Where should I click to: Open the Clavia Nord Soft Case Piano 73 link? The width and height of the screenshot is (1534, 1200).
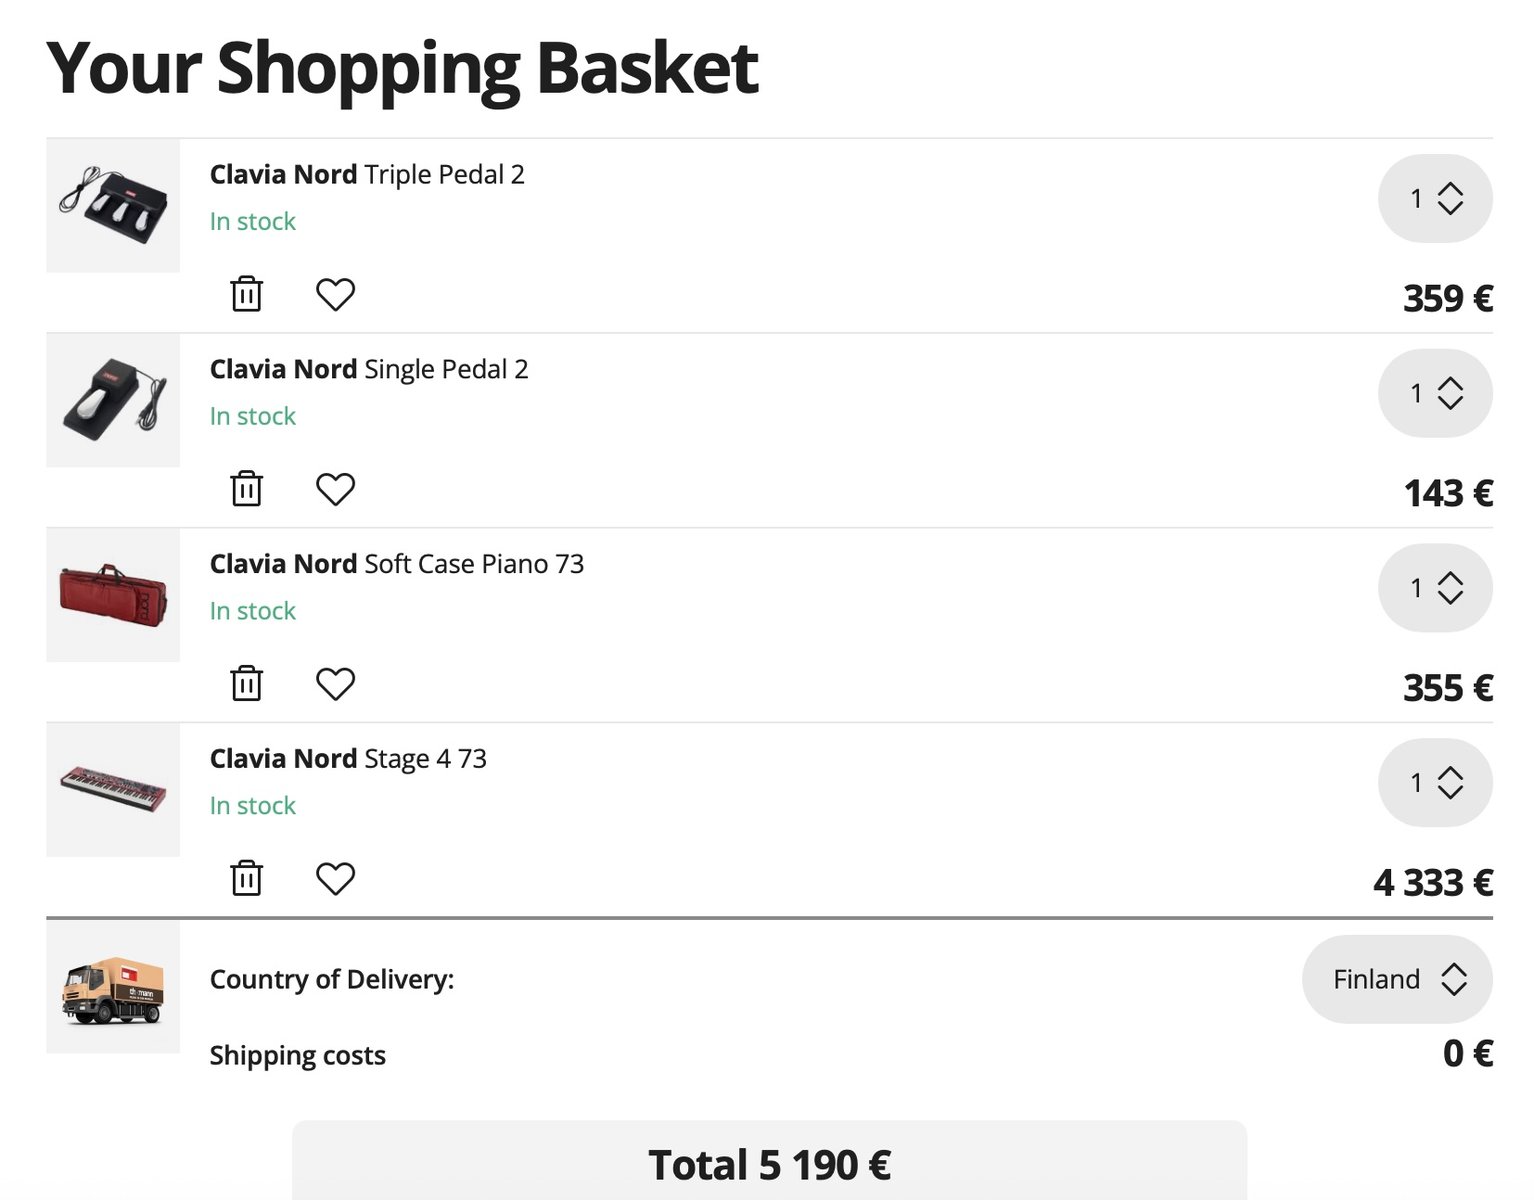[x=397, y=564]
